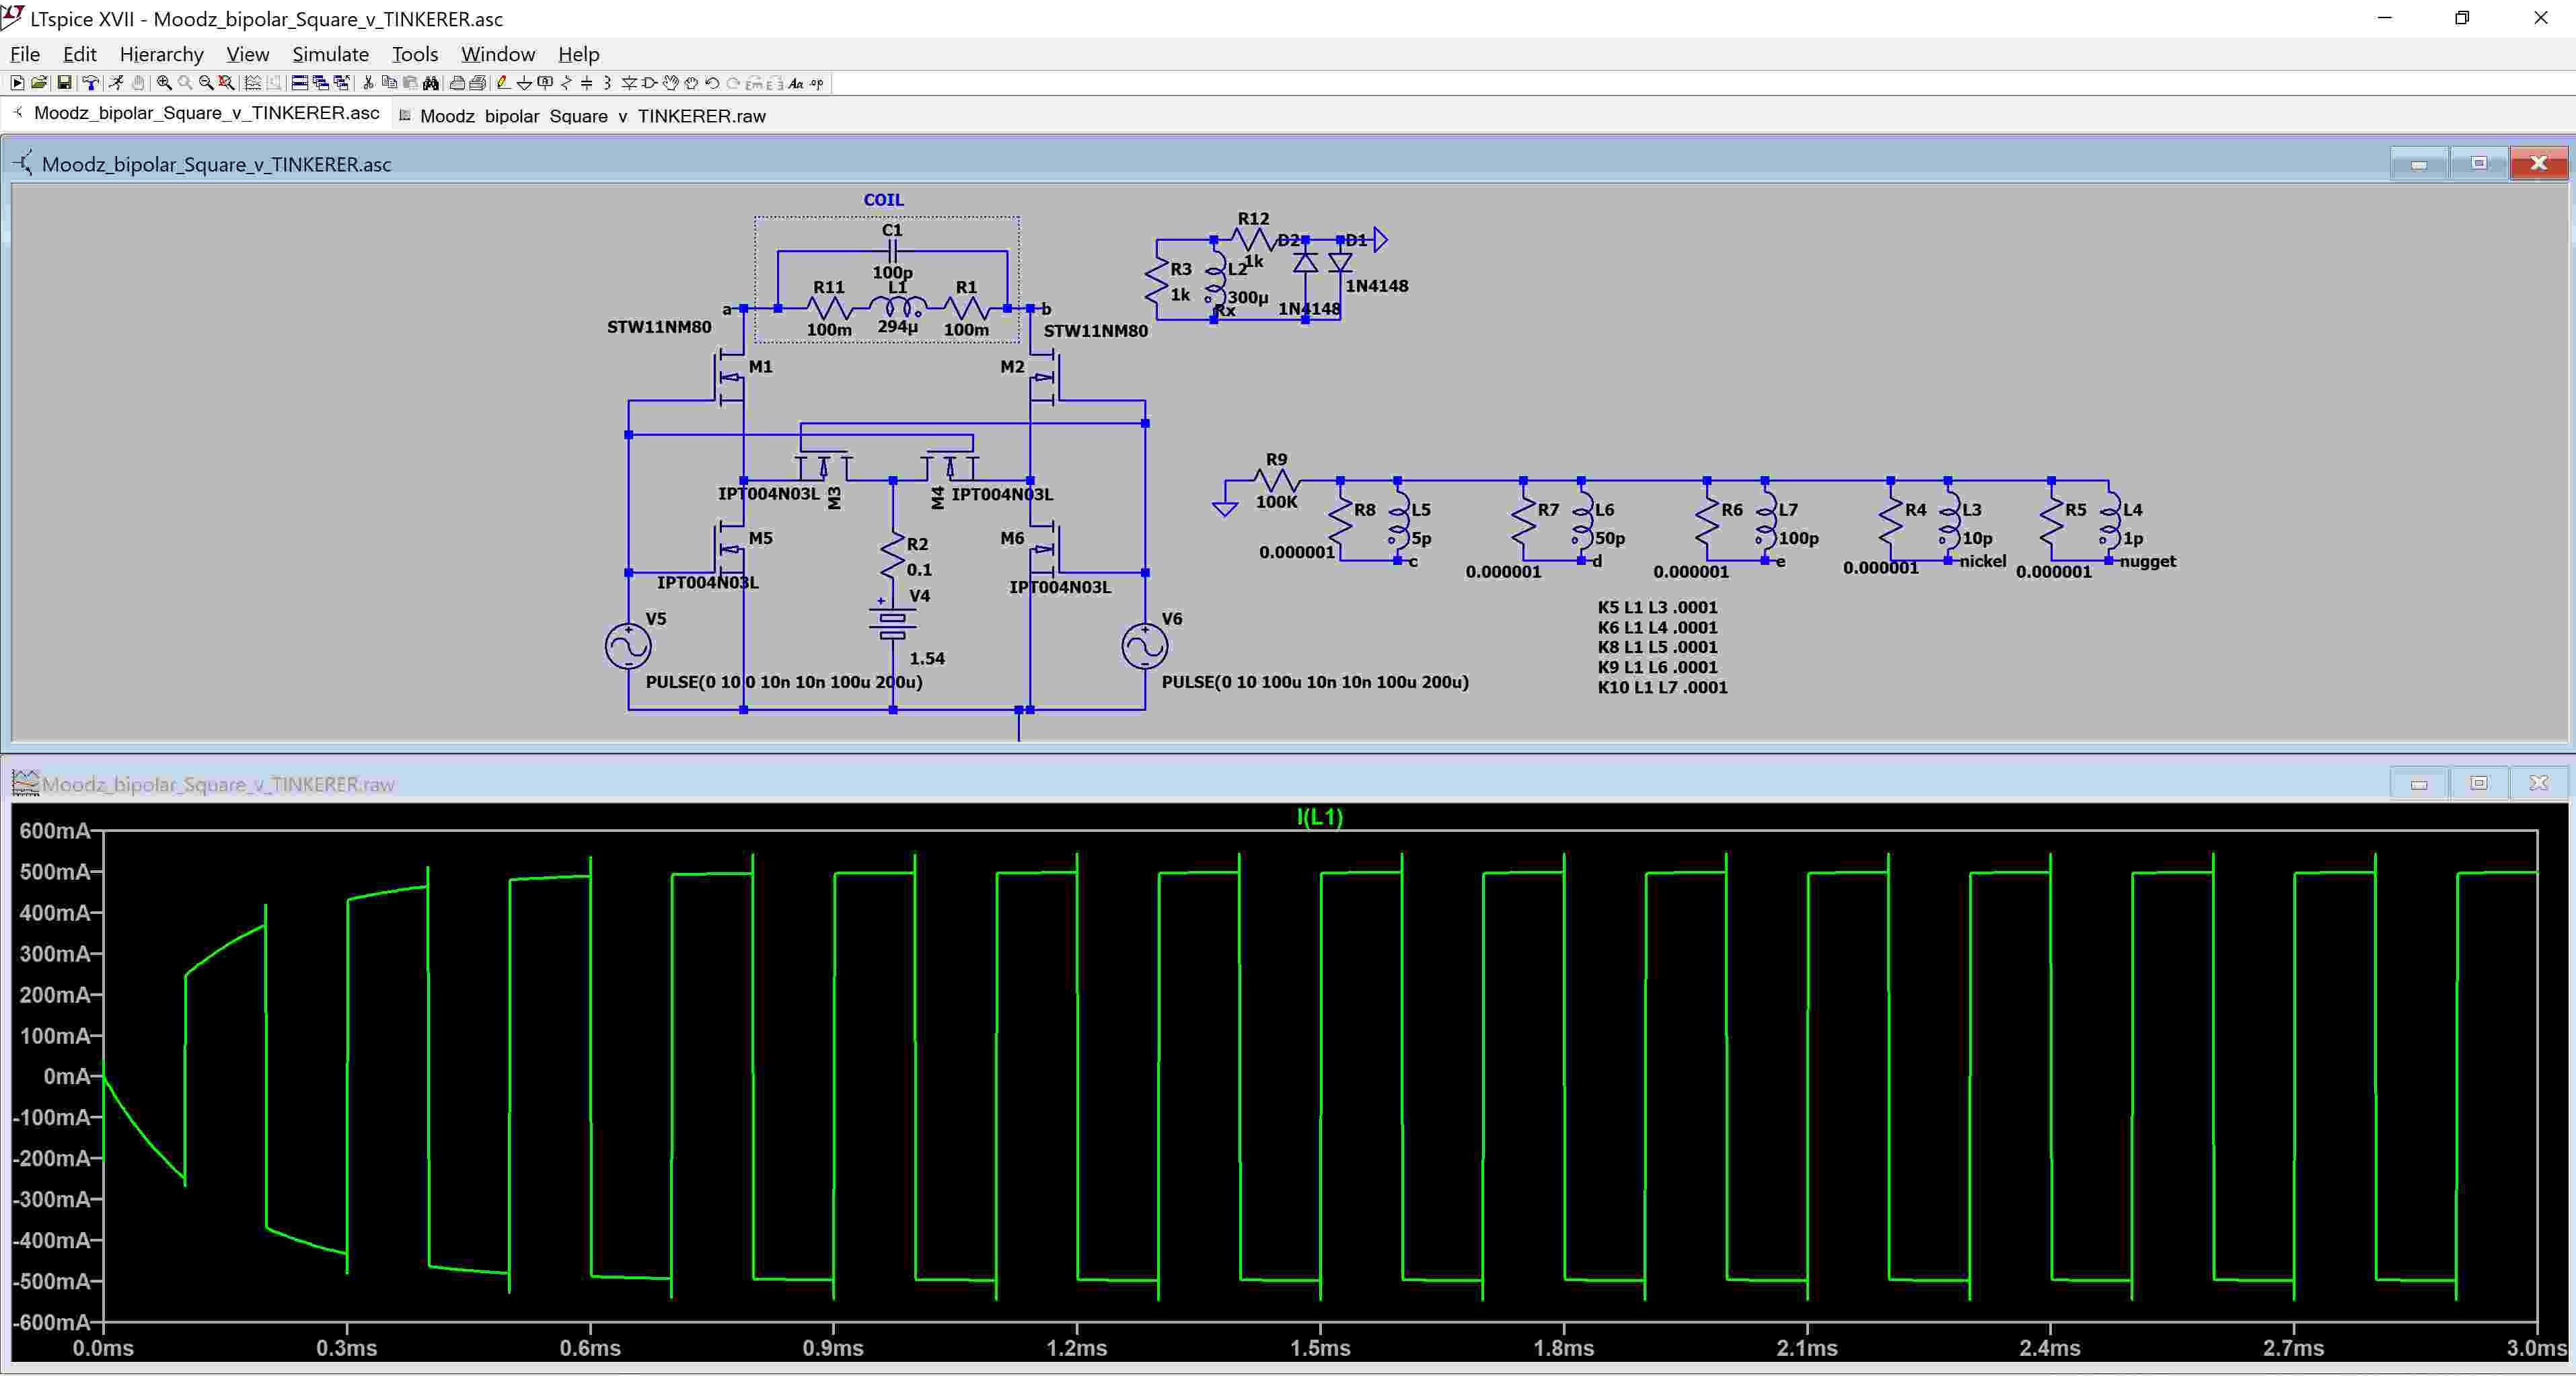Click the Zoom In magnifier icon
Image resolution: width=2576 pixels, height=1376 pixels.
[x=164, y=83]
